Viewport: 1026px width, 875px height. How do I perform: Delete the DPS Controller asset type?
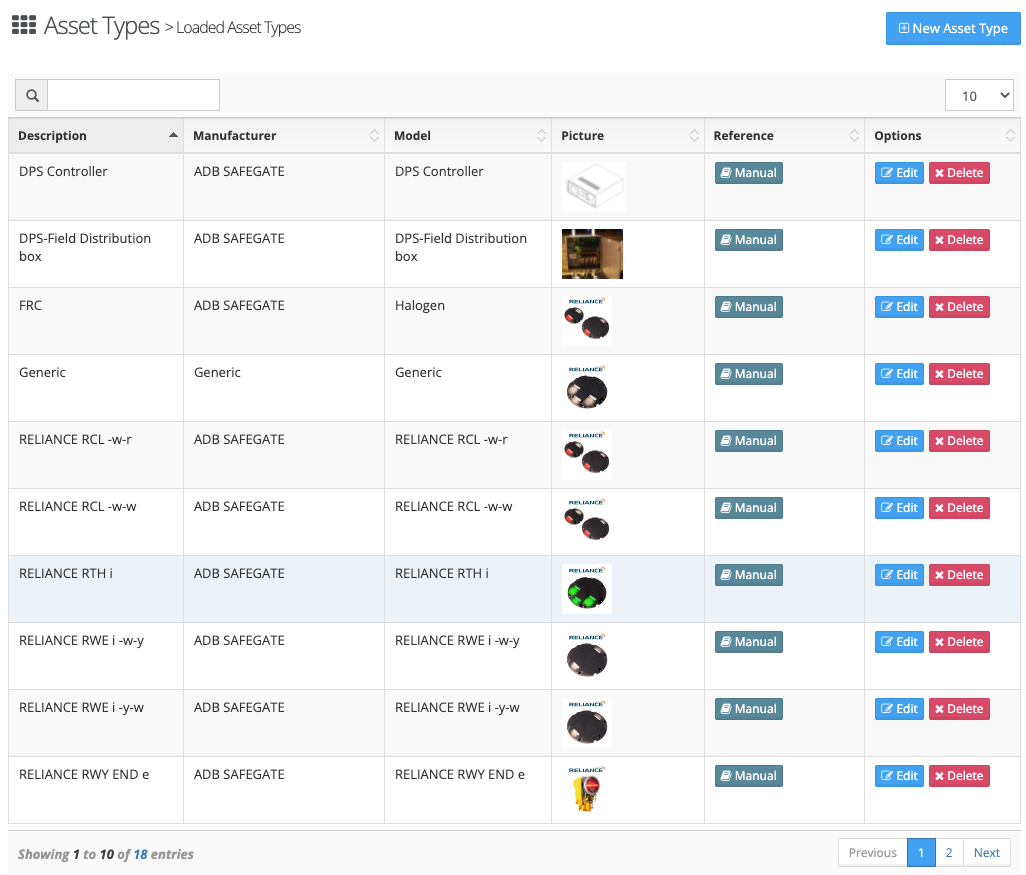959,173
